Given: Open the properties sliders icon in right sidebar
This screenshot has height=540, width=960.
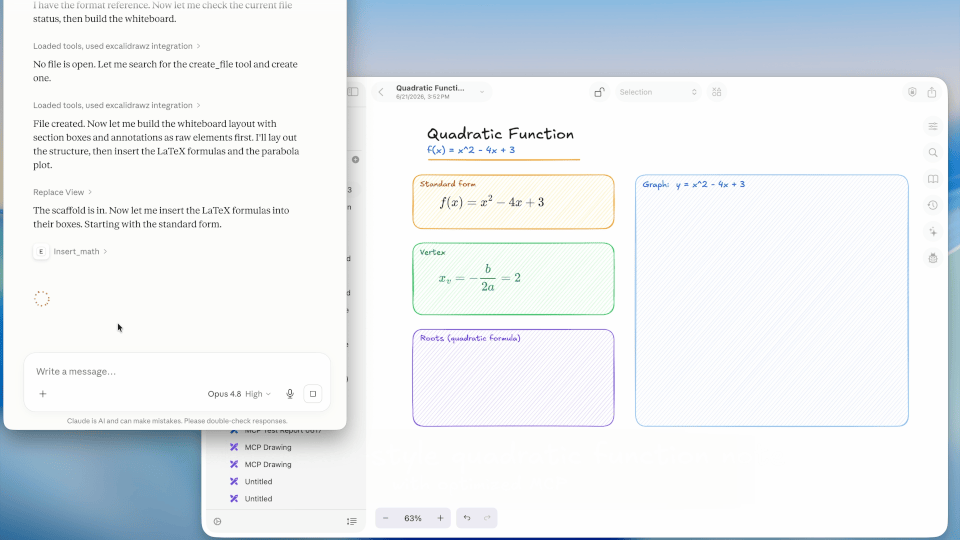Looking at the screenshot, I should coord(932,126).
